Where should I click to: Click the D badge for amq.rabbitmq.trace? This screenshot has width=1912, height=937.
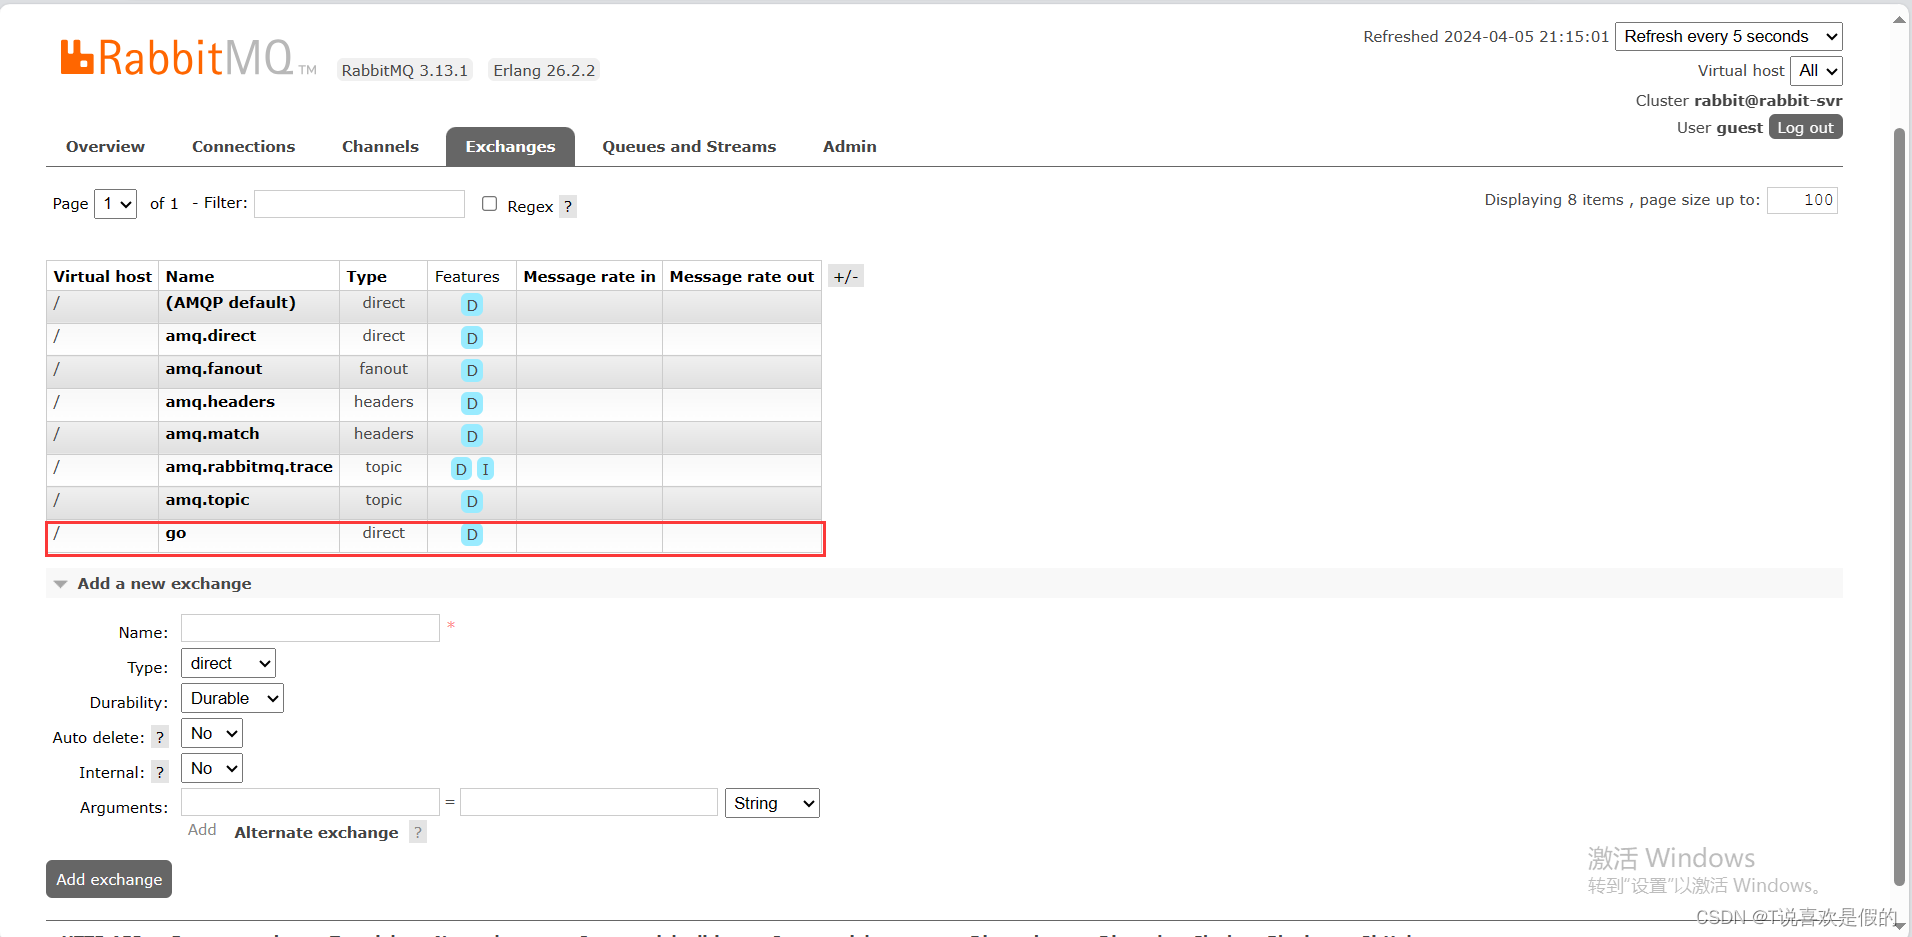tap(461, 469)
